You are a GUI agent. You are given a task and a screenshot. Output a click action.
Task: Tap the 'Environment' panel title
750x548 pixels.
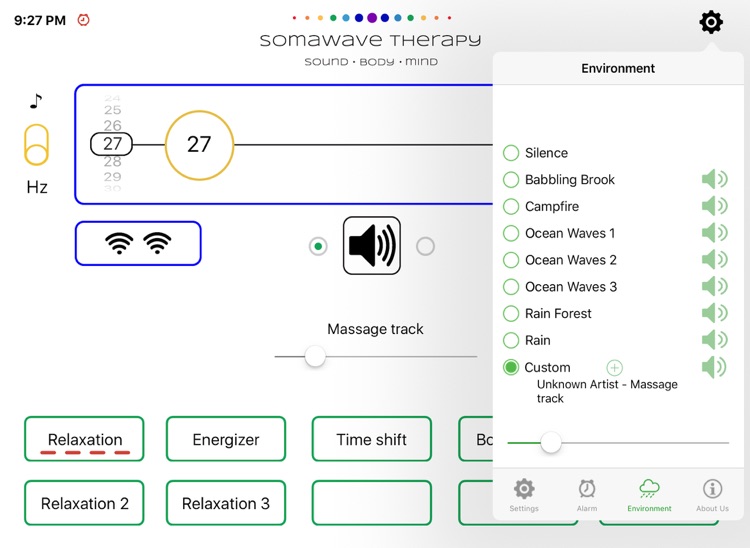coord(618,68)
